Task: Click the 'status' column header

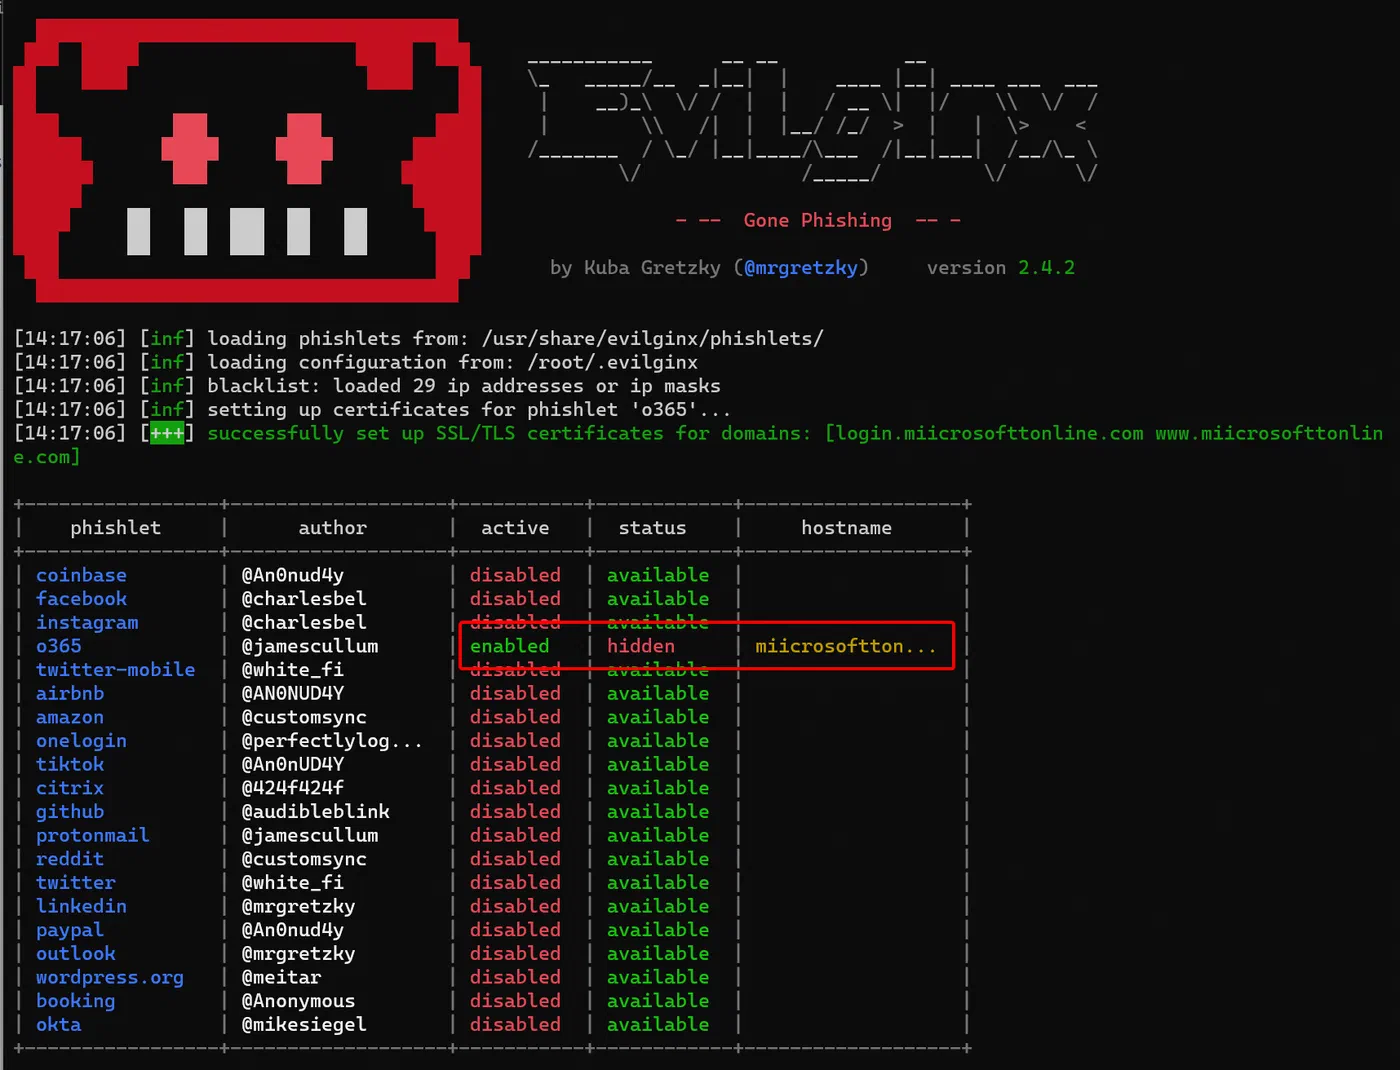Action: coord(652,528)
